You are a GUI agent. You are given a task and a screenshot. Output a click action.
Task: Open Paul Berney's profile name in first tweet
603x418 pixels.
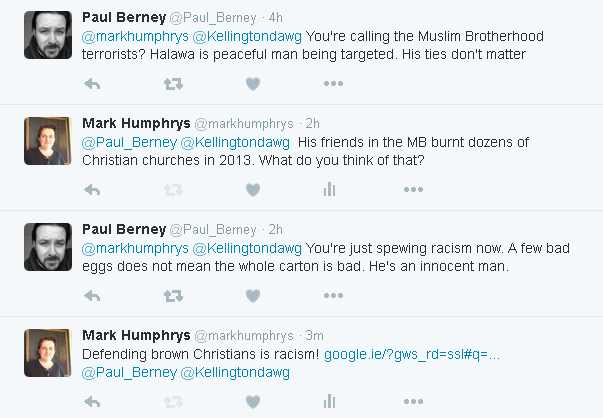[124, 17]
